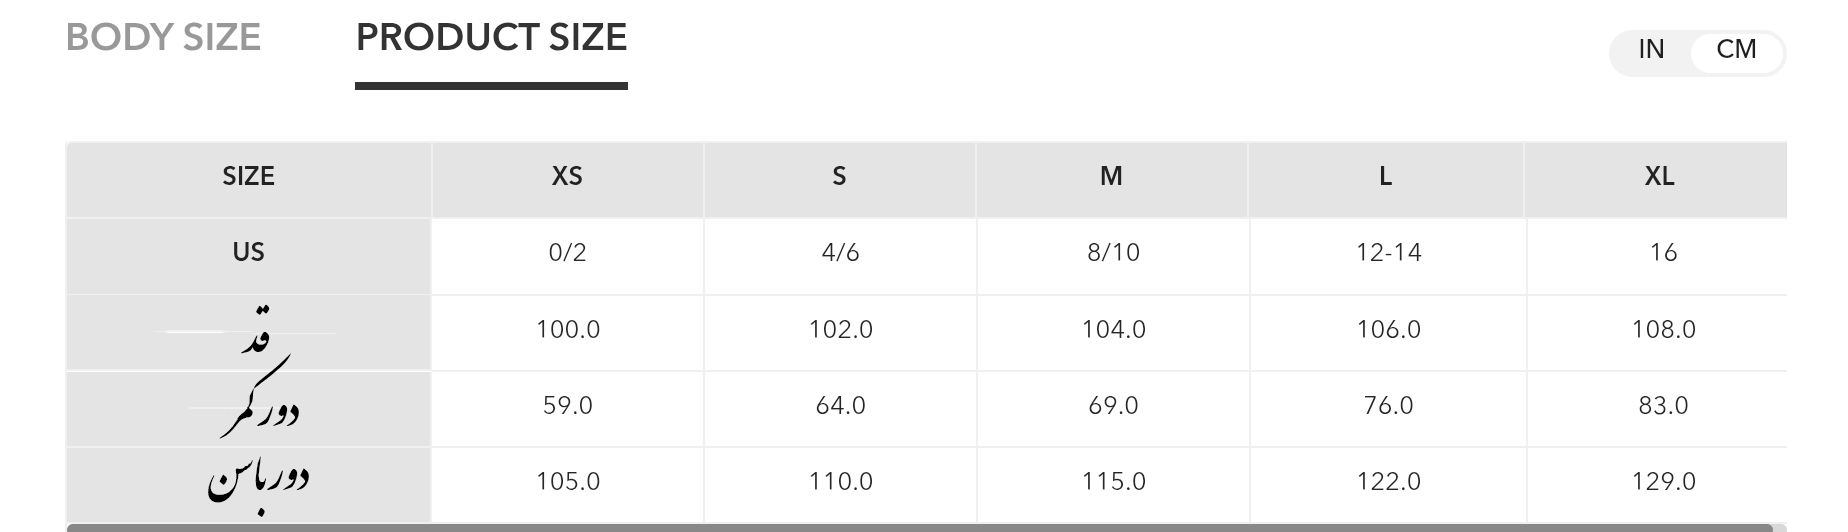1848x532 pixels.
Task: Select CM unit option
Action: 1736,50
